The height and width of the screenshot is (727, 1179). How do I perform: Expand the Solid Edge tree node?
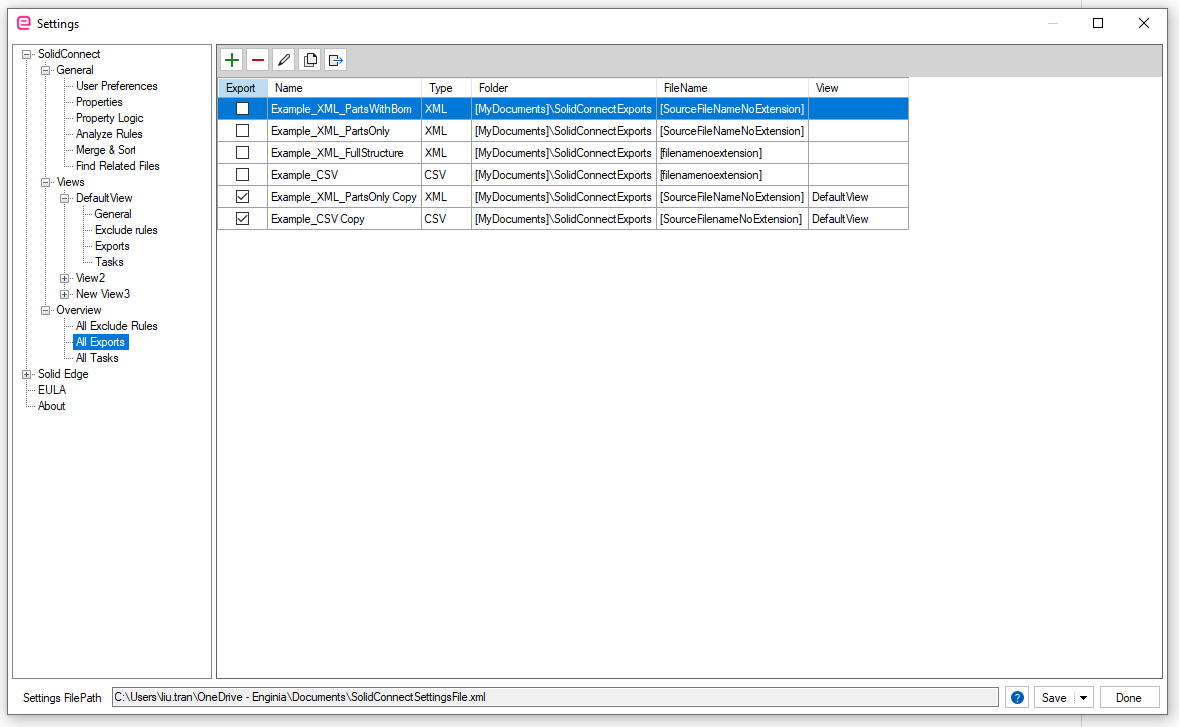coord(26,374)
